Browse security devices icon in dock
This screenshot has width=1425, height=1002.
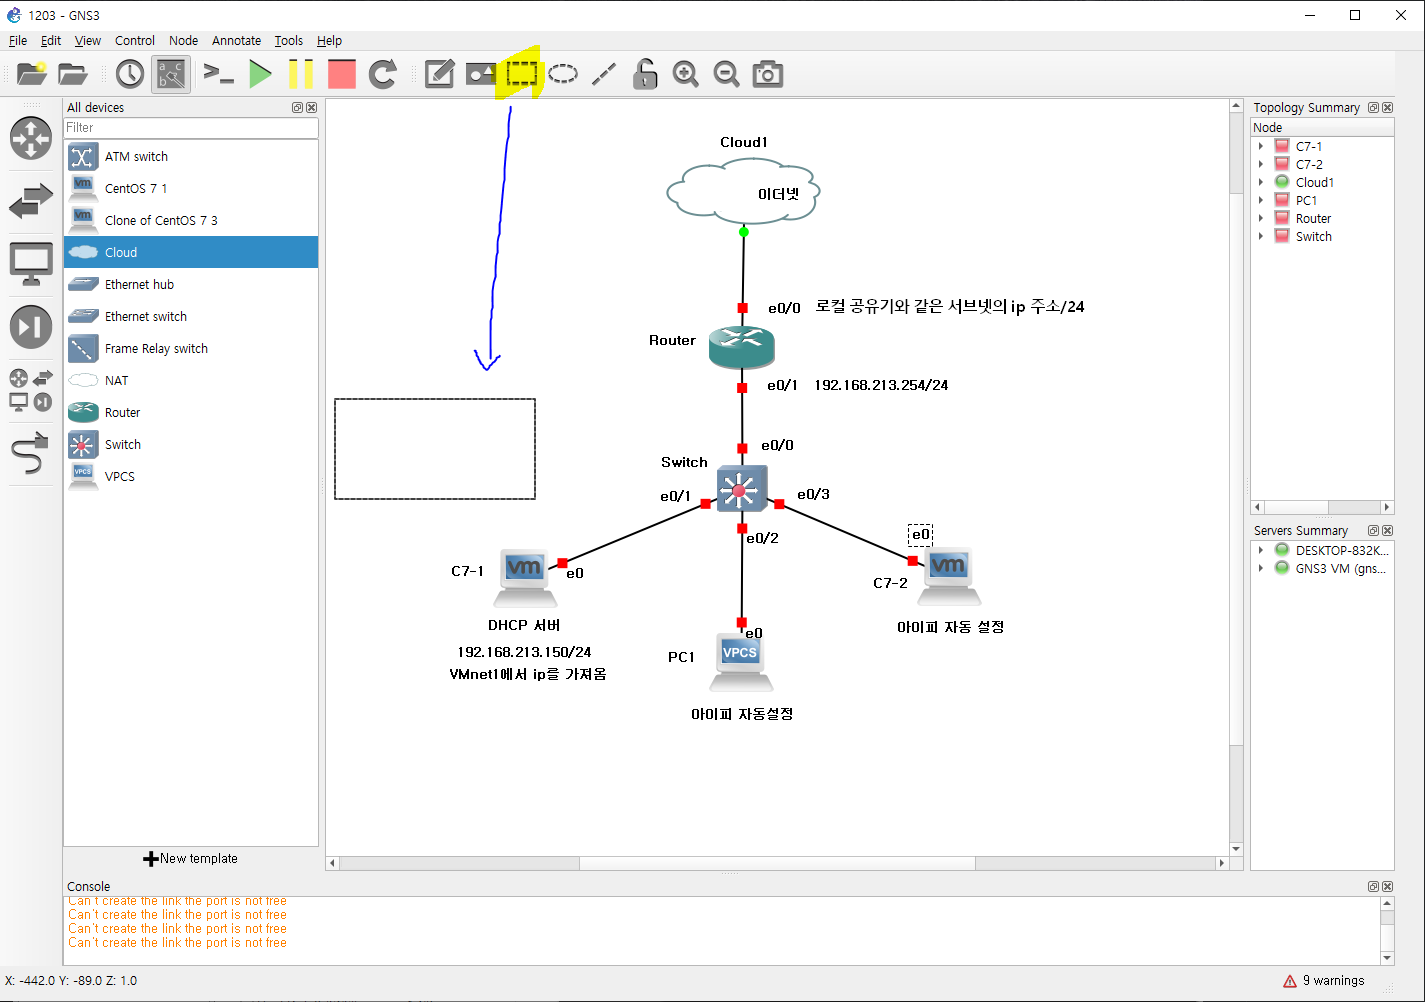31,327
